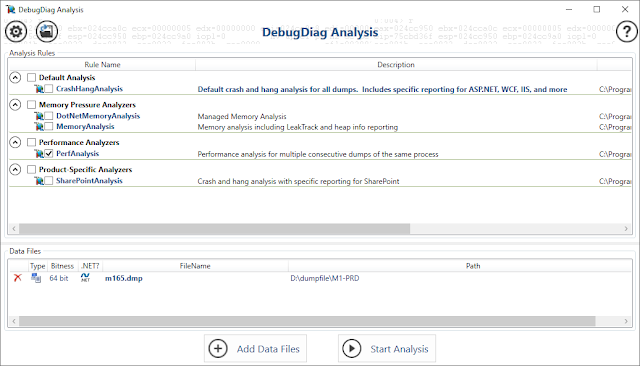640x366 pixels.
Task: Click the default crash and hang description text
Action: [x=382, y=89]
